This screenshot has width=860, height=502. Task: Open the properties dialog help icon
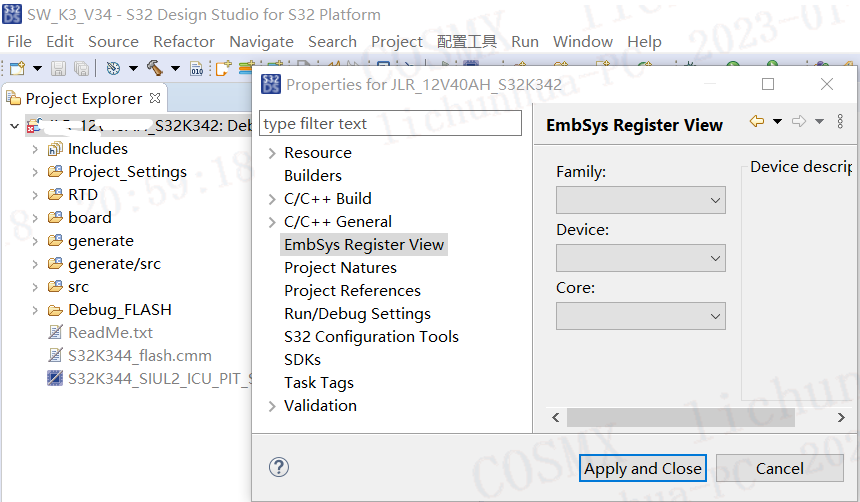[x=279, y=467]
